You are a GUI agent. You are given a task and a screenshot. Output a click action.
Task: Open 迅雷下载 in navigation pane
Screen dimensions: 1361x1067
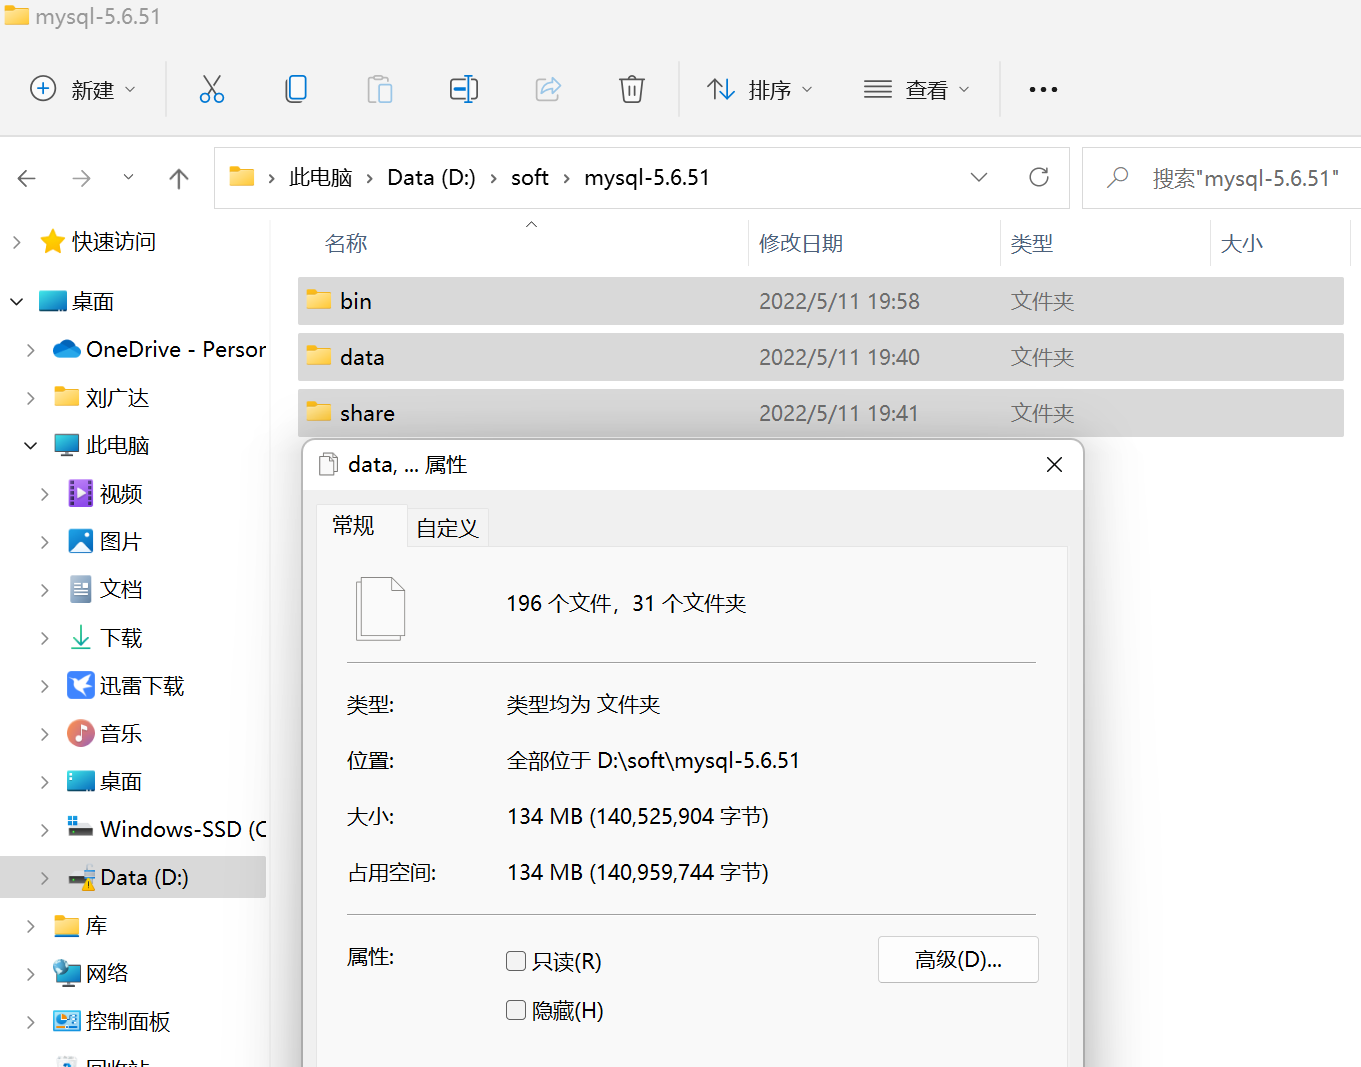point(126,685)
